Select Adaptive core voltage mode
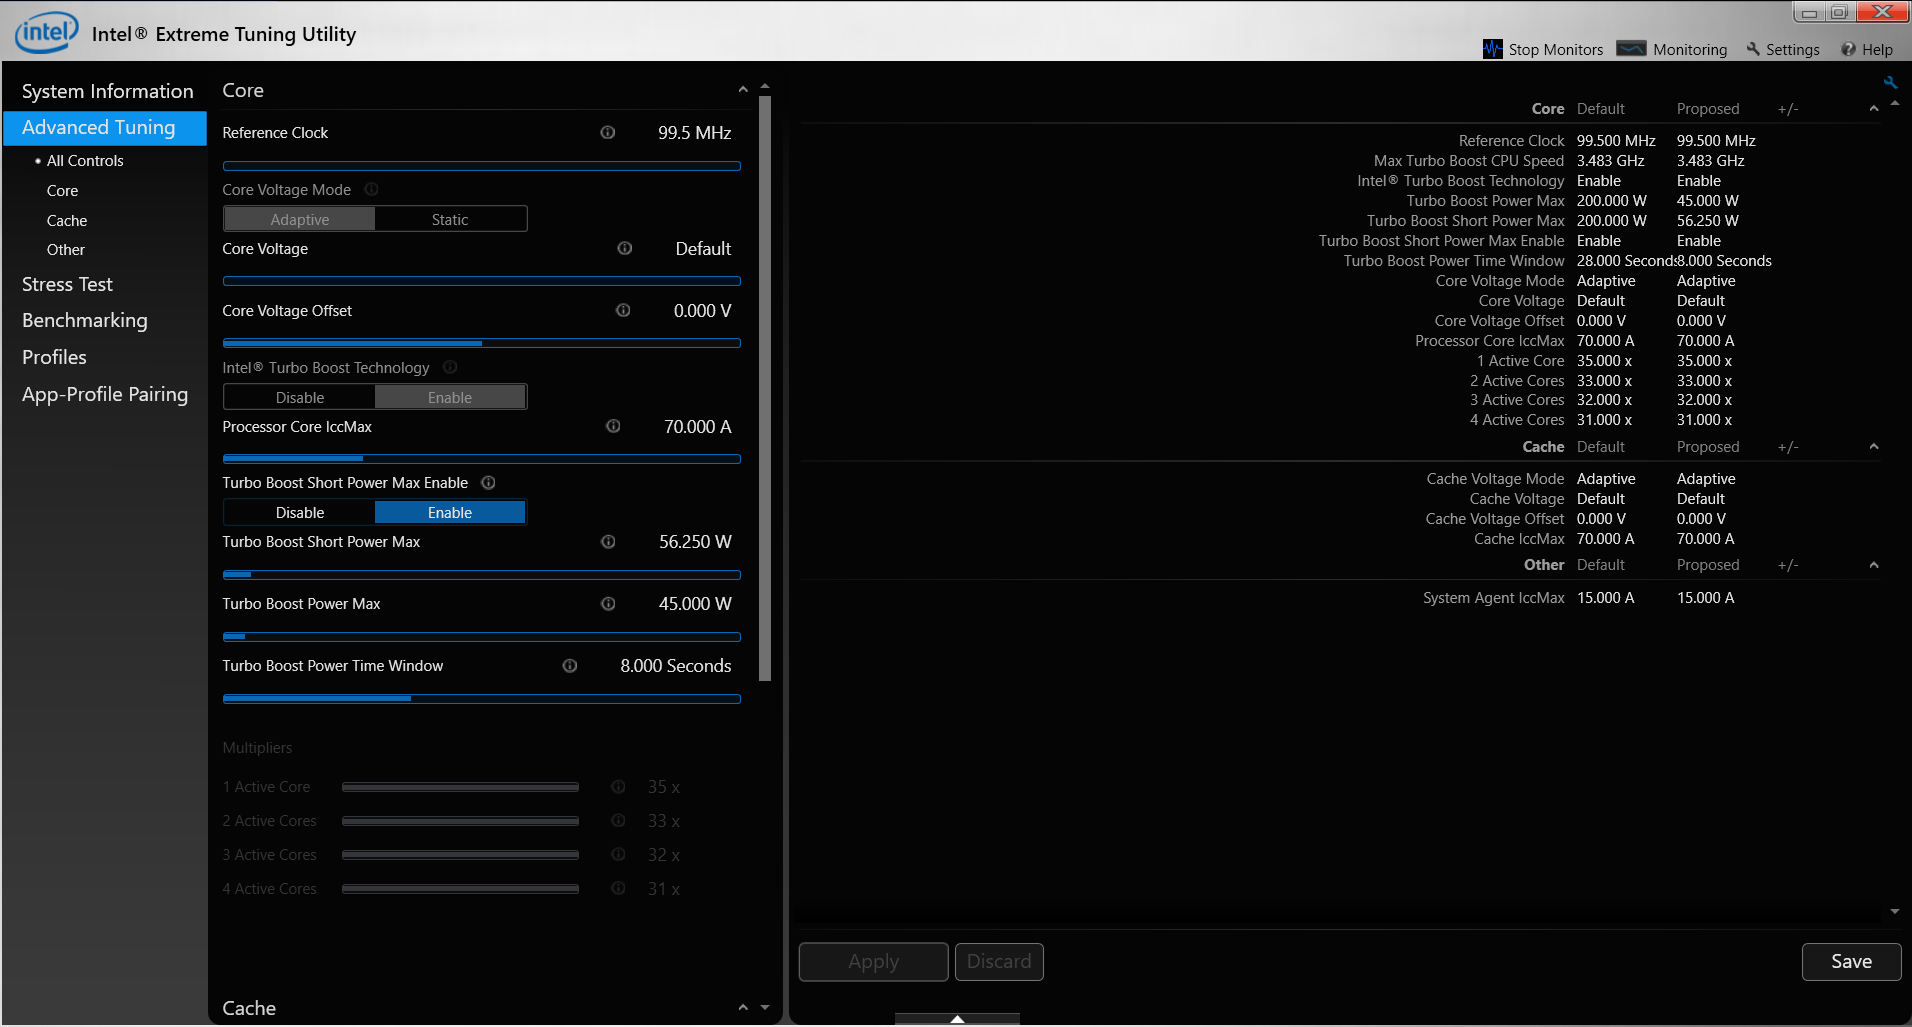This screenshot has width=1912, height=1027. click(x=299, y=220)
